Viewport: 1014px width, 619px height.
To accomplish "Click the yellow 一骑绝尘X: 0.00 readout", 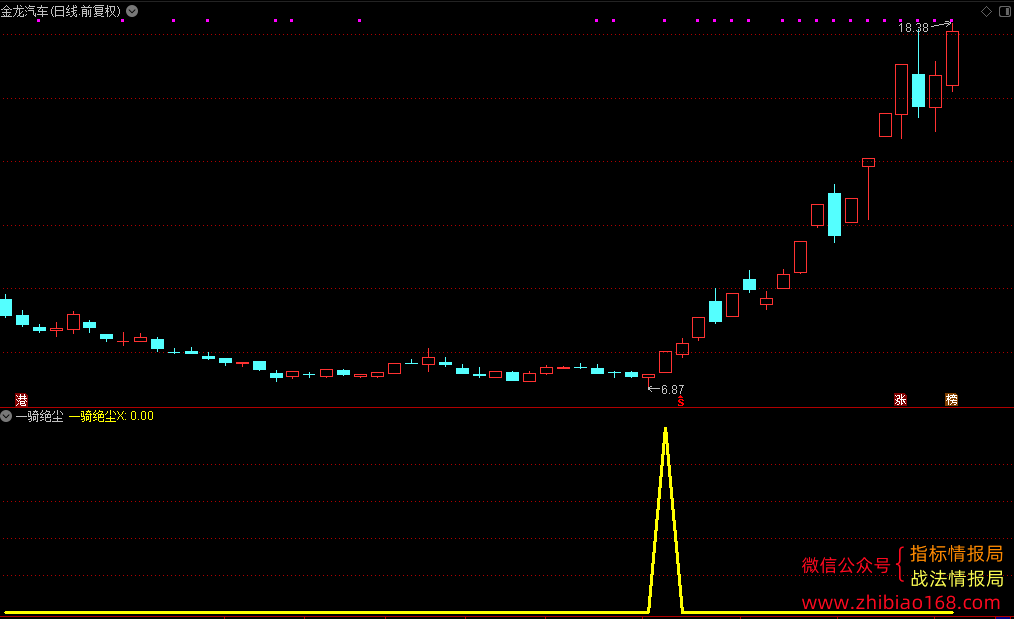I will tap(111, 416).
